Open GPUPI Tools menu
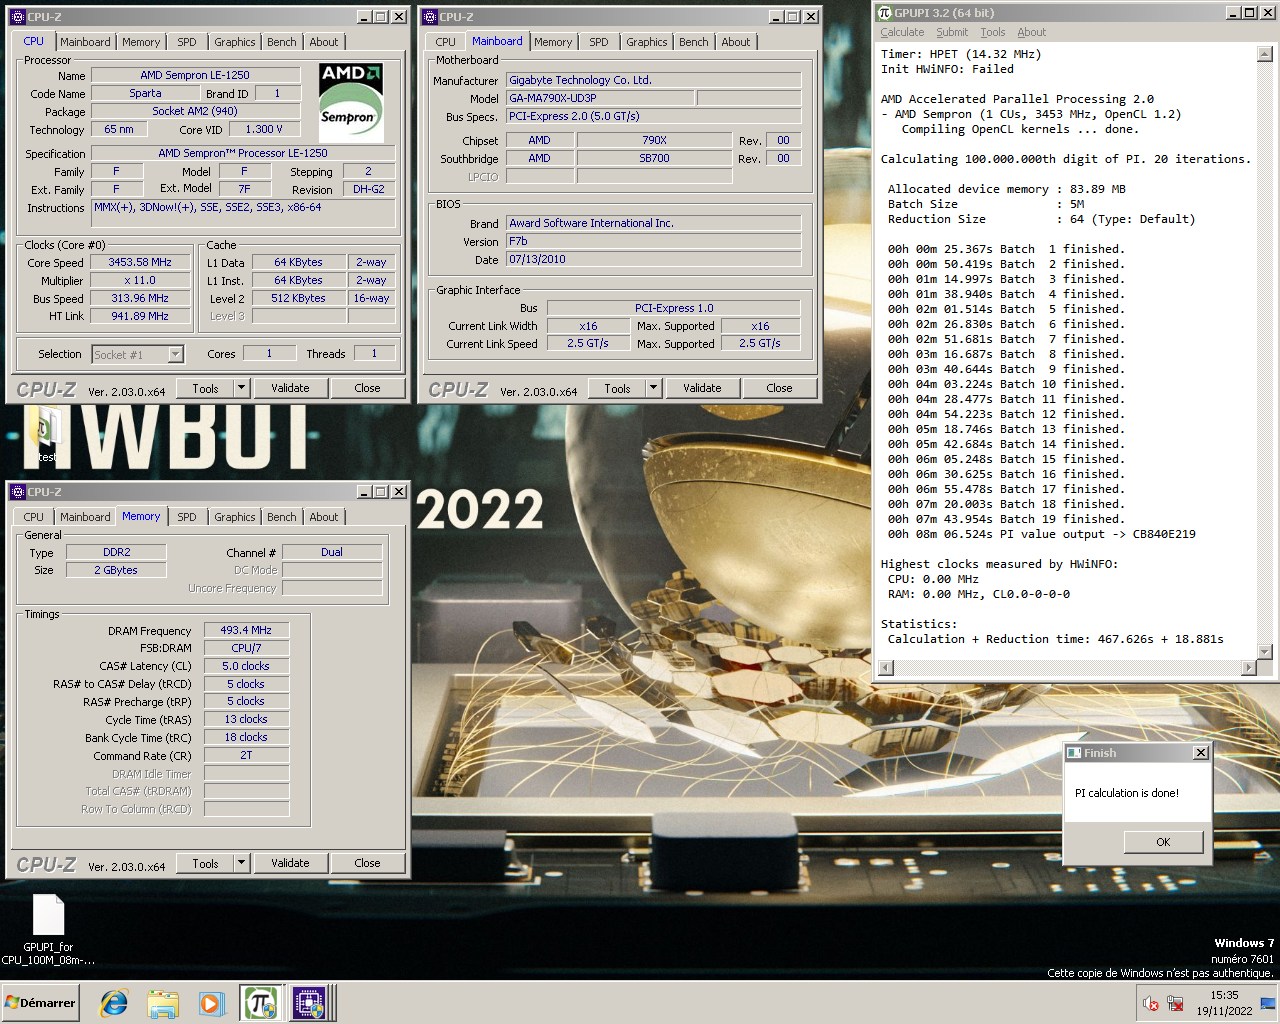The width and height of the screenshot is (1280, 1024). click(993, 32)
